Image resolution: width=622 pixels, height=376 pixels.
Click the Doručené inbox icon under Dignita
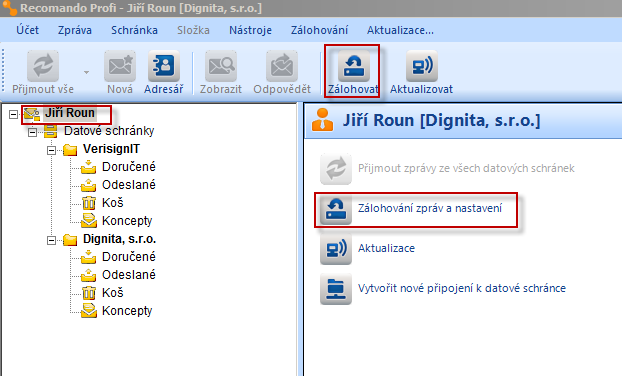[88, 257]
